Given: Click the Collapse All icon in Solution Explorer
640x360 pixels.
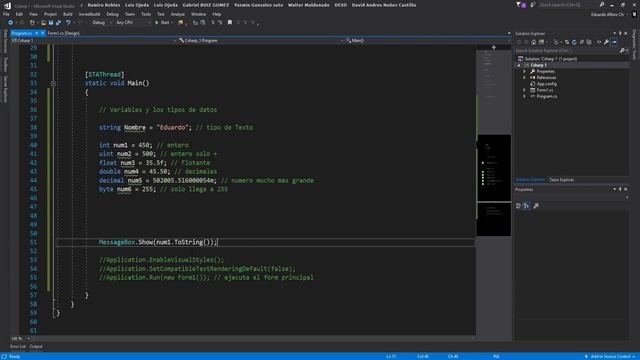Looking at the screenshot, I should click(582, 42).
